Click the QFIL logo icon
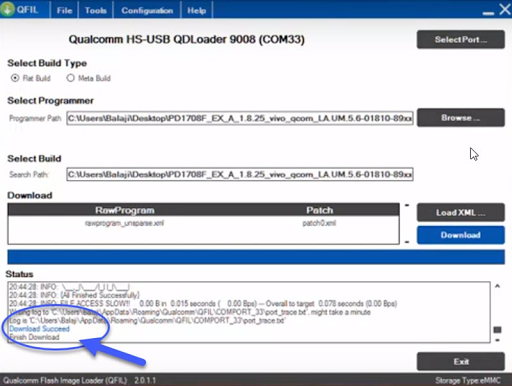Viewport: 512px width, 386px height. (x=7, y=9)
